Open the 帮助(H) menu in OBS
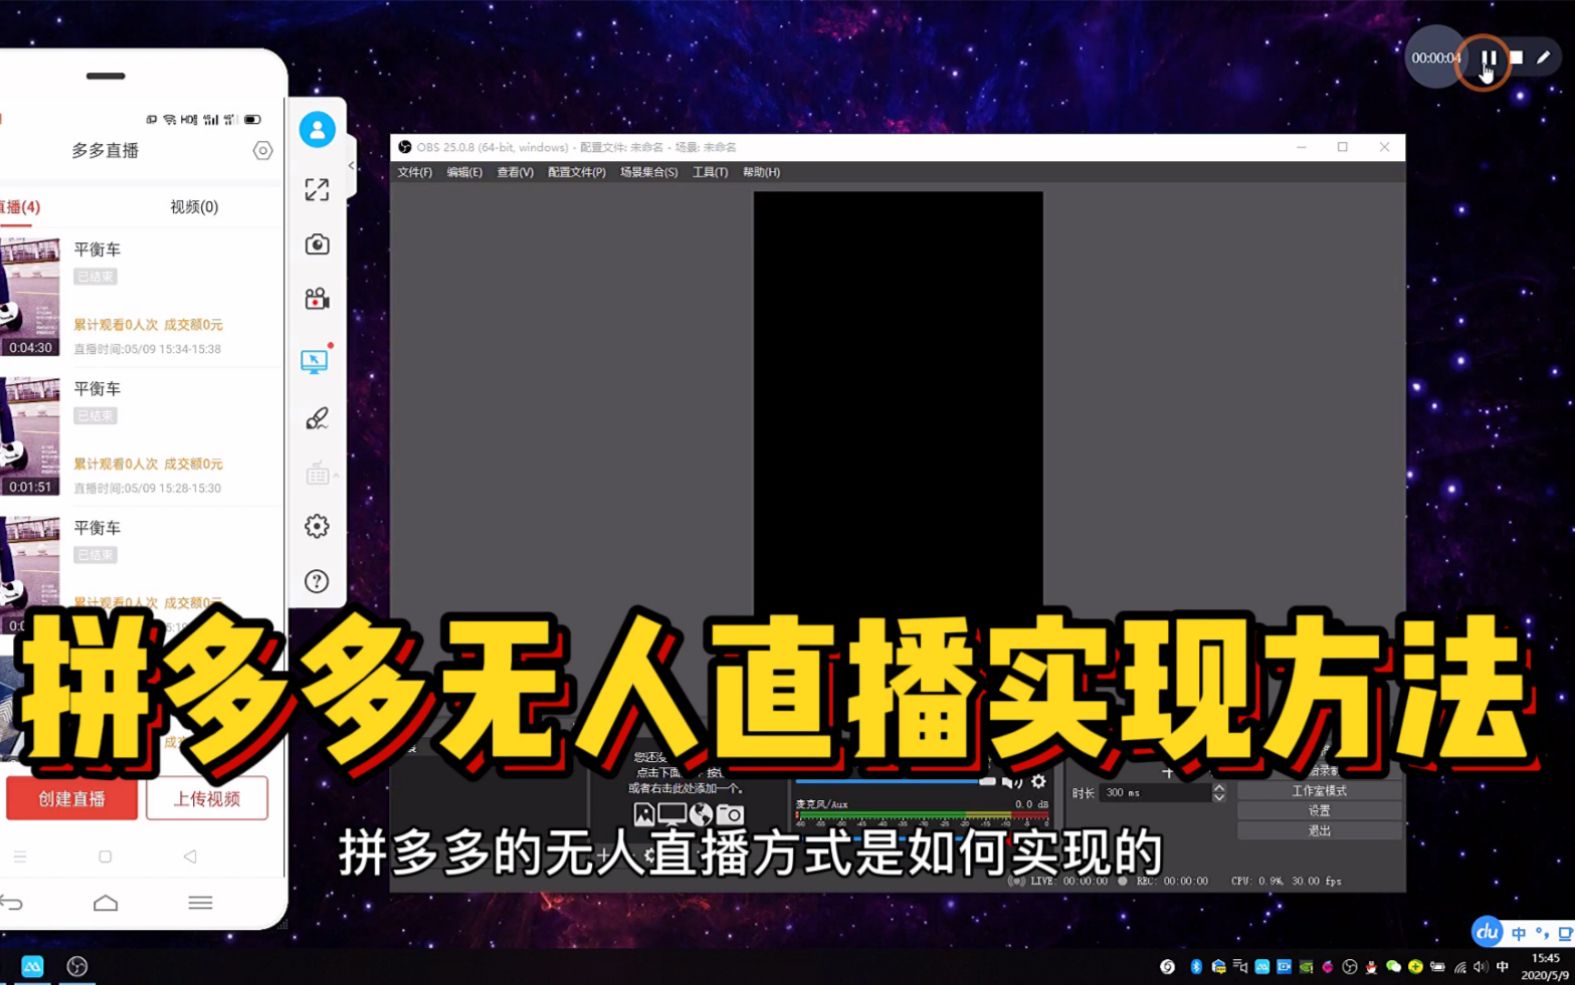The width and height of the screenshot is (1575, 985). pos(761,172)
